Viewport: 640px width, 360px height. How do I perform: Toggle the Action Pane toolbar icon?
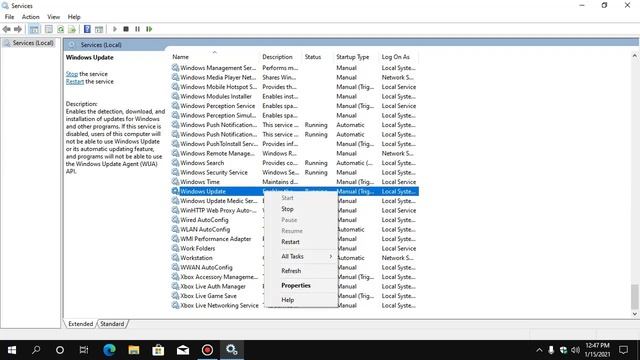coord(99,29)
